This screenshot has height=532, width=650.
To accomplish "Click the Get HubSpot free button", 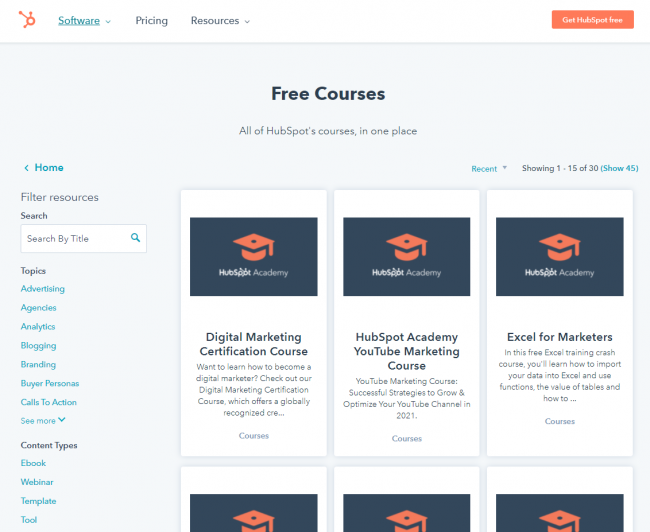I will coord(592,19).
